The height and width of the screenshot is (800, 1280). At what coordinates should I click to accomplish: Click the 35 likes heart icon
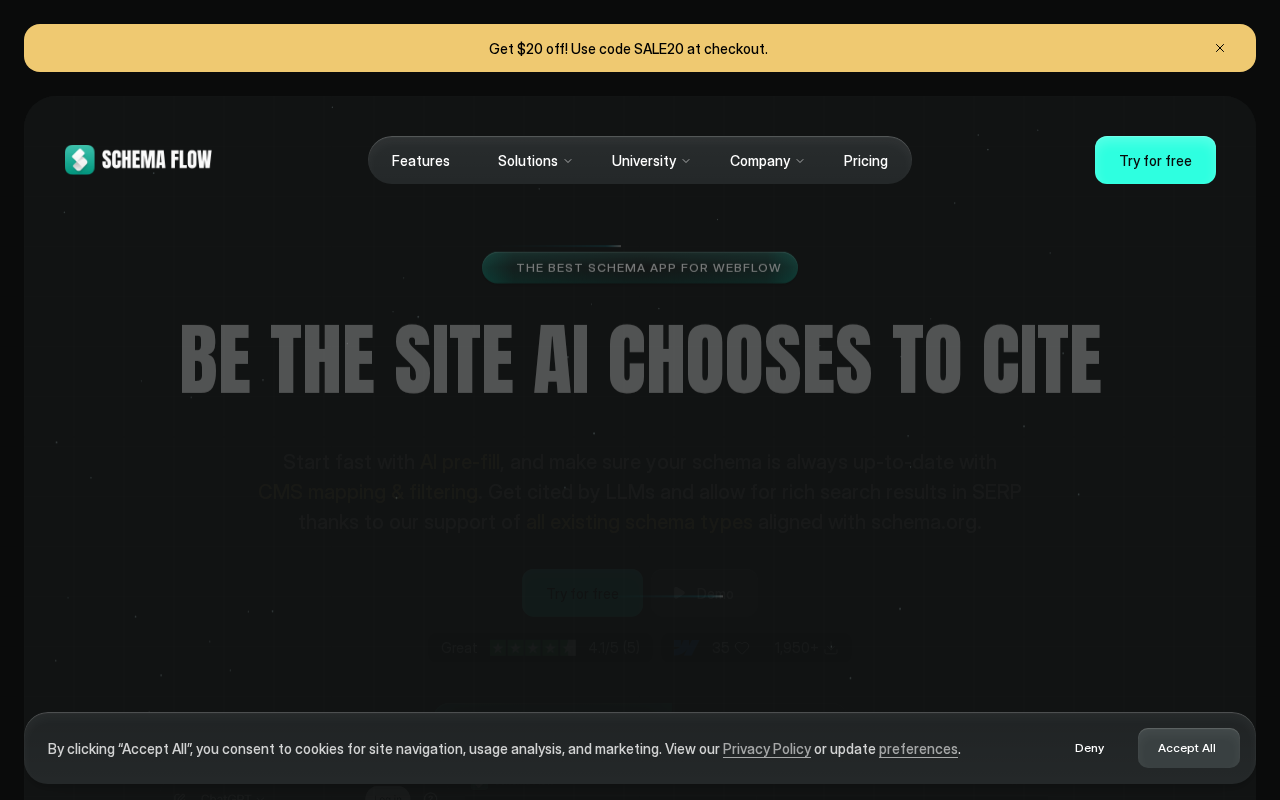pyautogui.click(x=741, y=648)
